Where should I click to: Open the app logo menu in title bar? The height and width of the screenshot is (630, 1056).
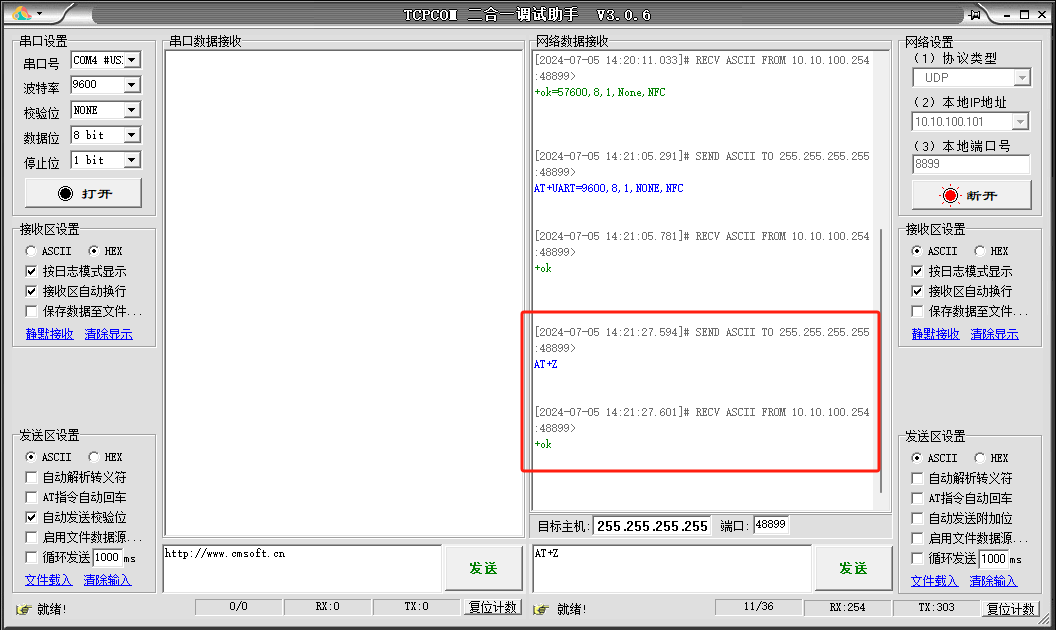(26, 13)
